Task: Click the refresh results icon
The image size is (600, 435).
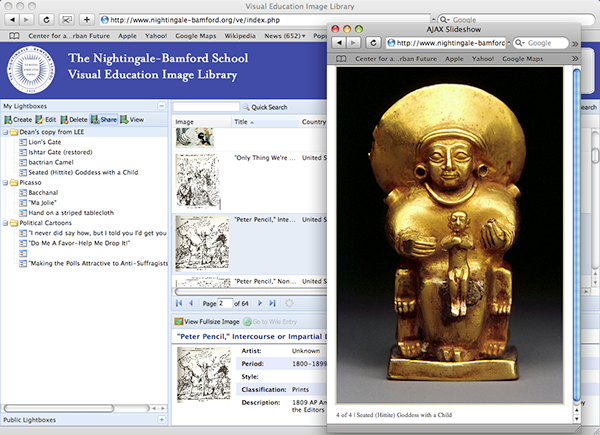Action: 289,303
